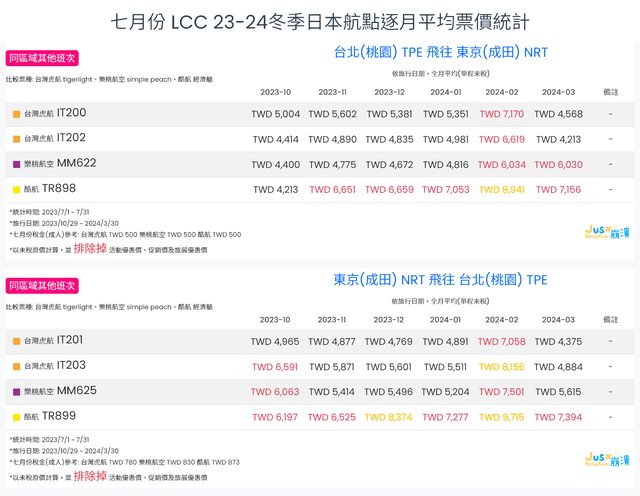Select the purple square beside MM622

pos(17,164)
